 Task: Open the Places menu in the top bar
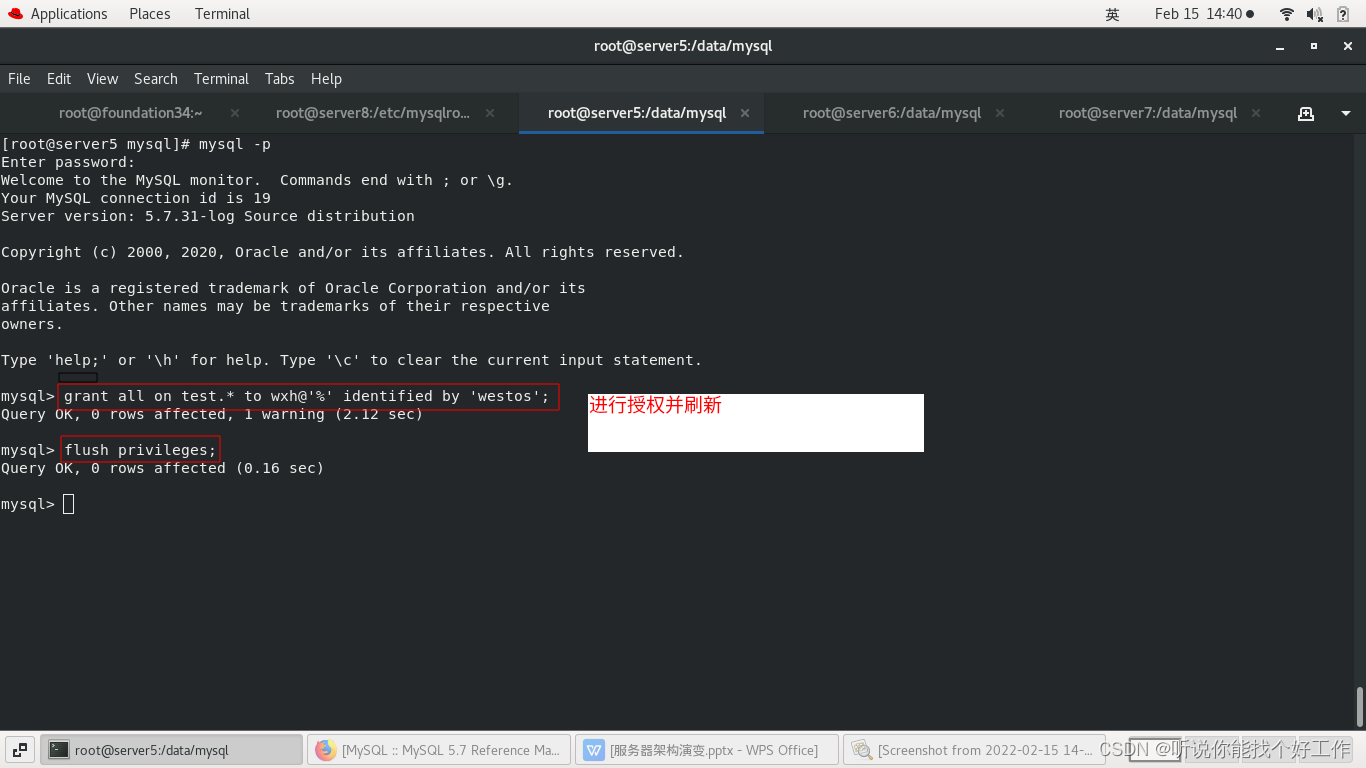click(150, 14)
